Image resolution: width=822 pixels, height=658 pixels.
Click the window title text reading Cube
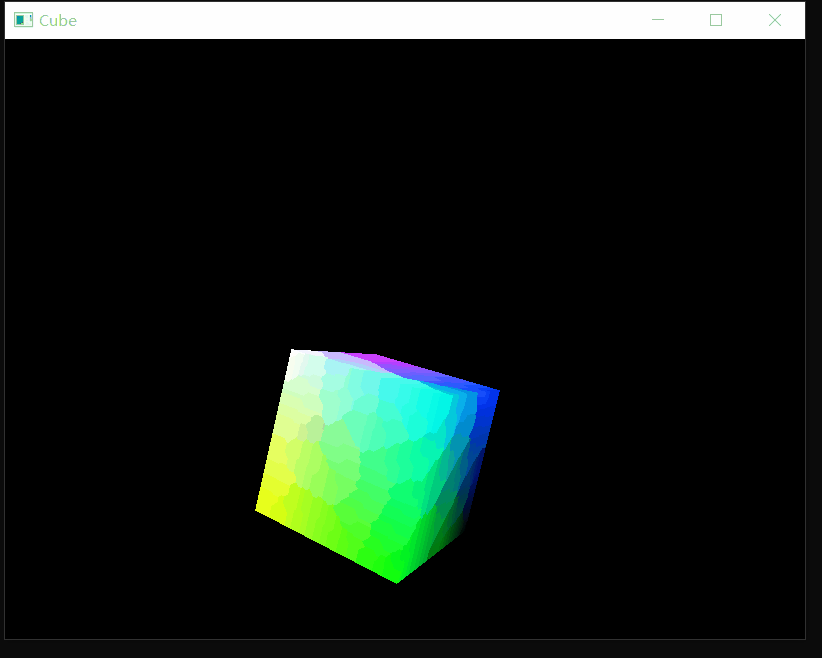(60, 20)
